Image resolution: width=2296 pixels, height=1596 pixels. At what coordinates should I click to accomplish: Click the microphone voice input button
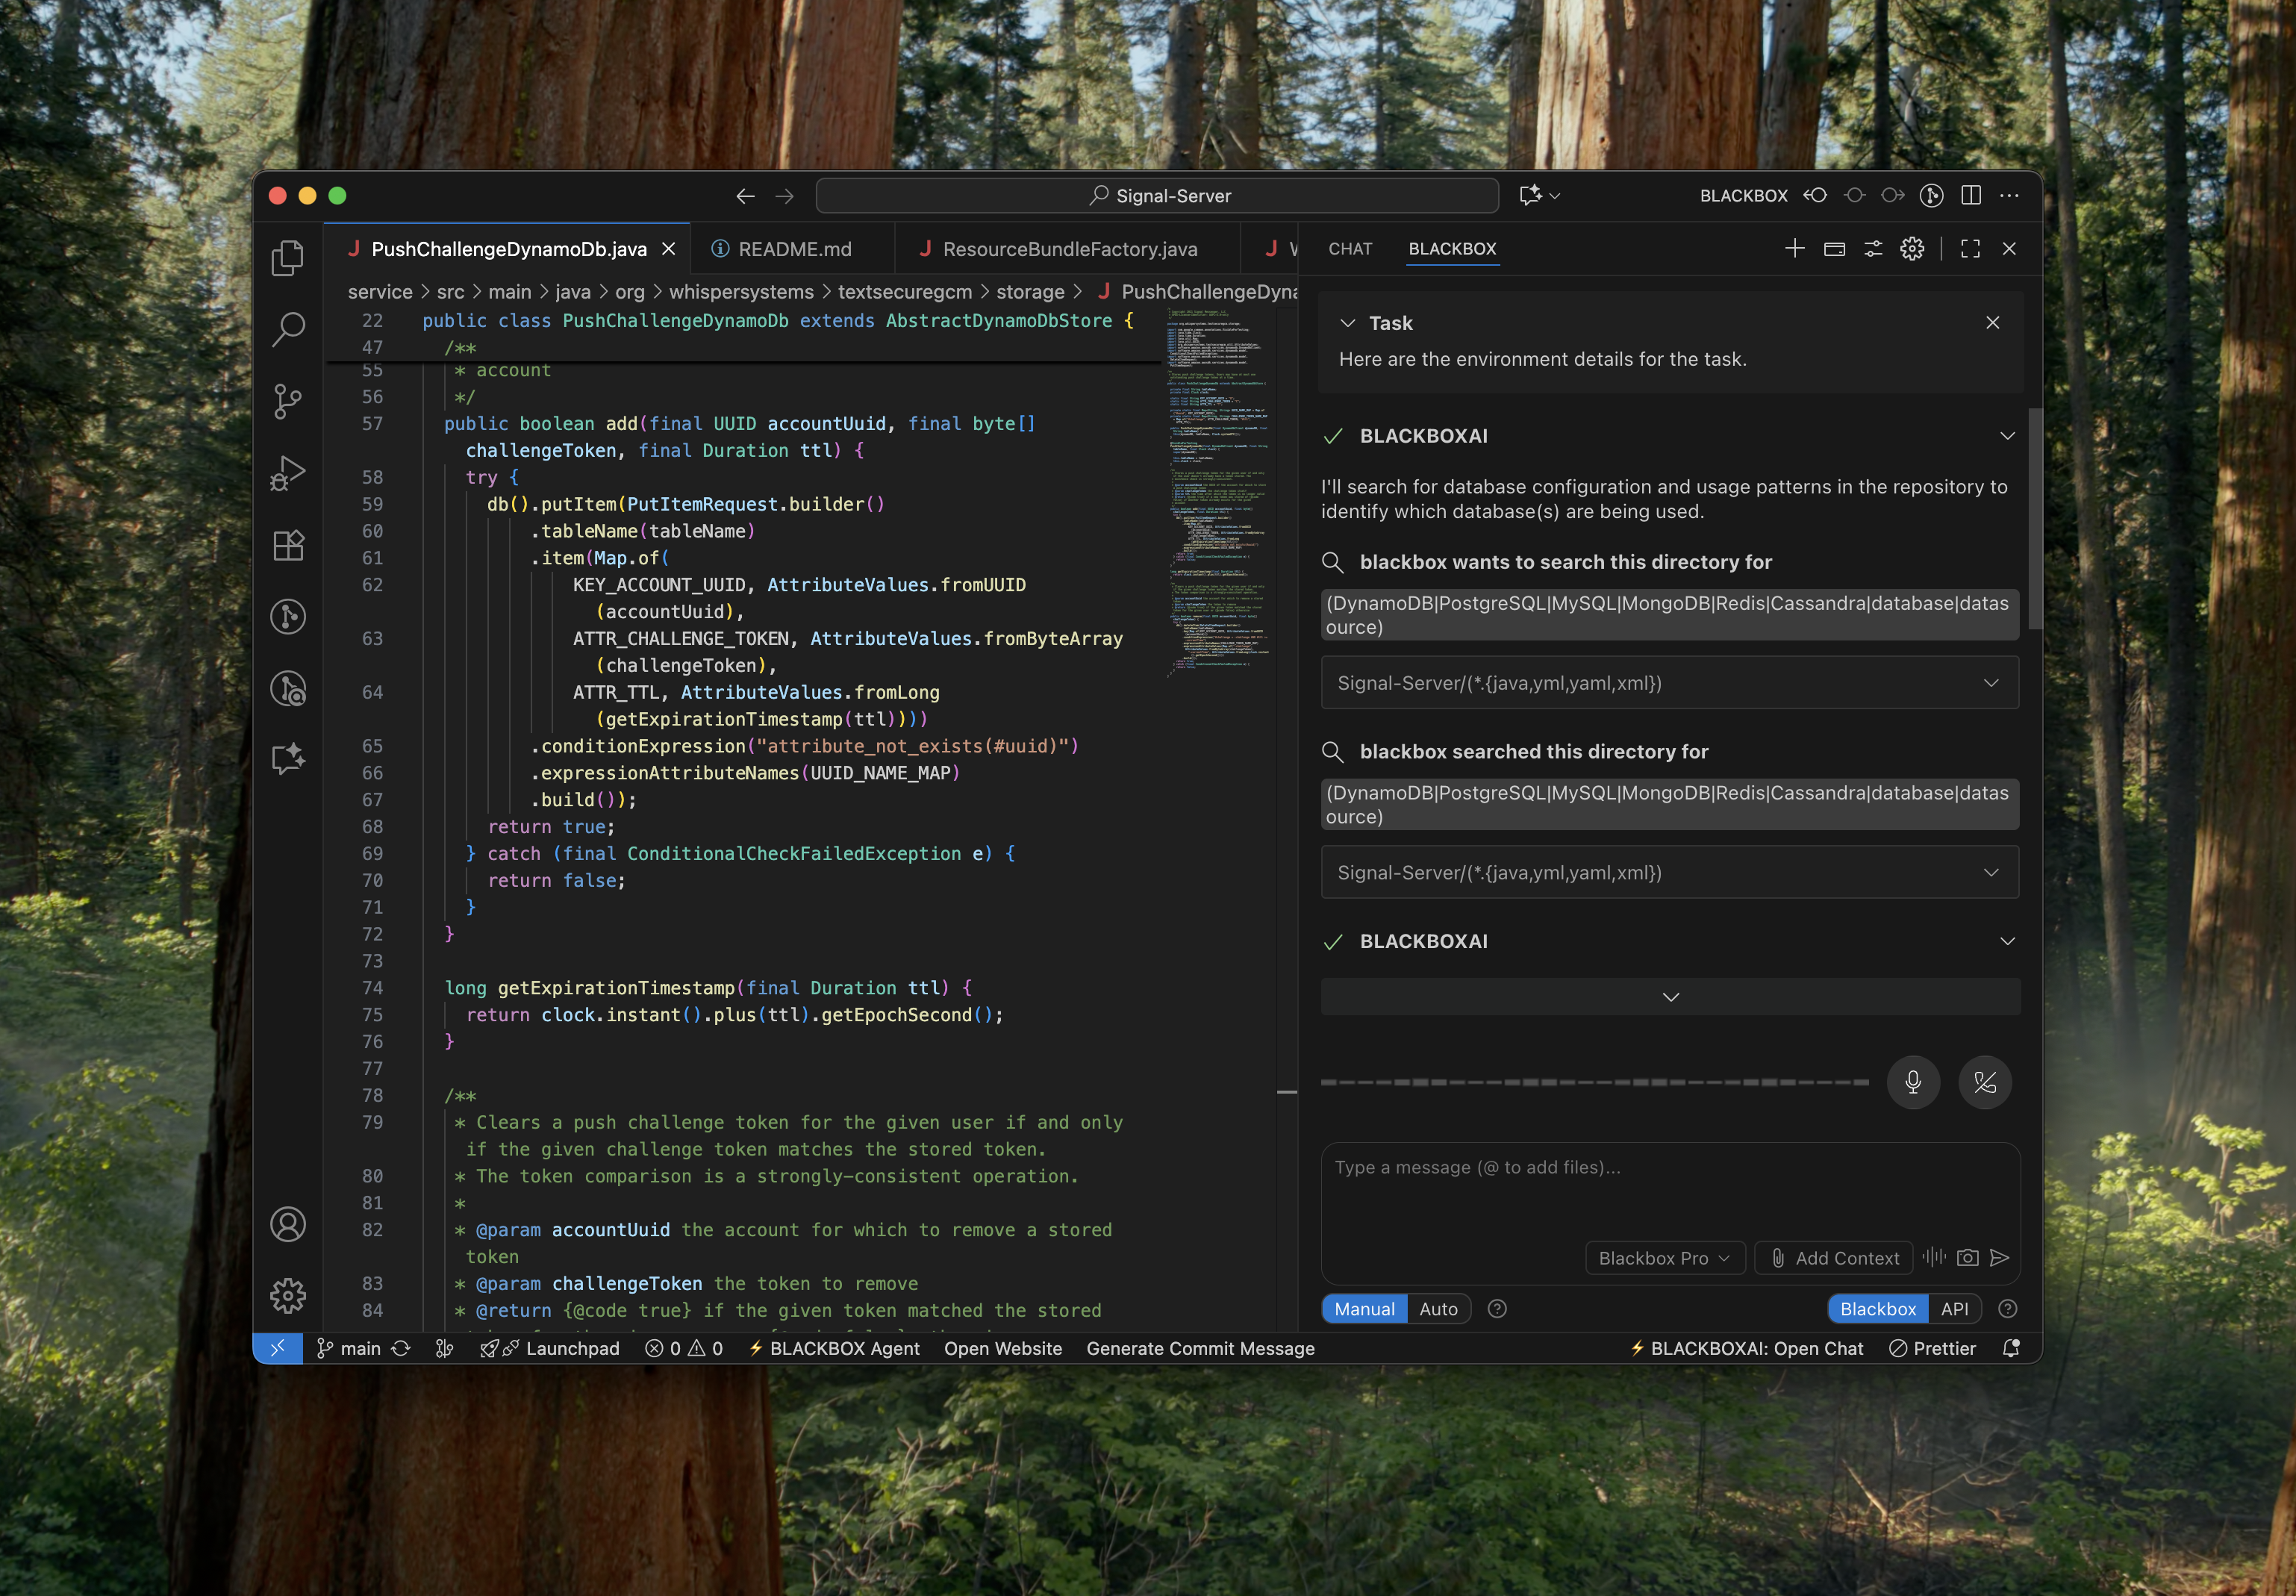[1912, 1082]
